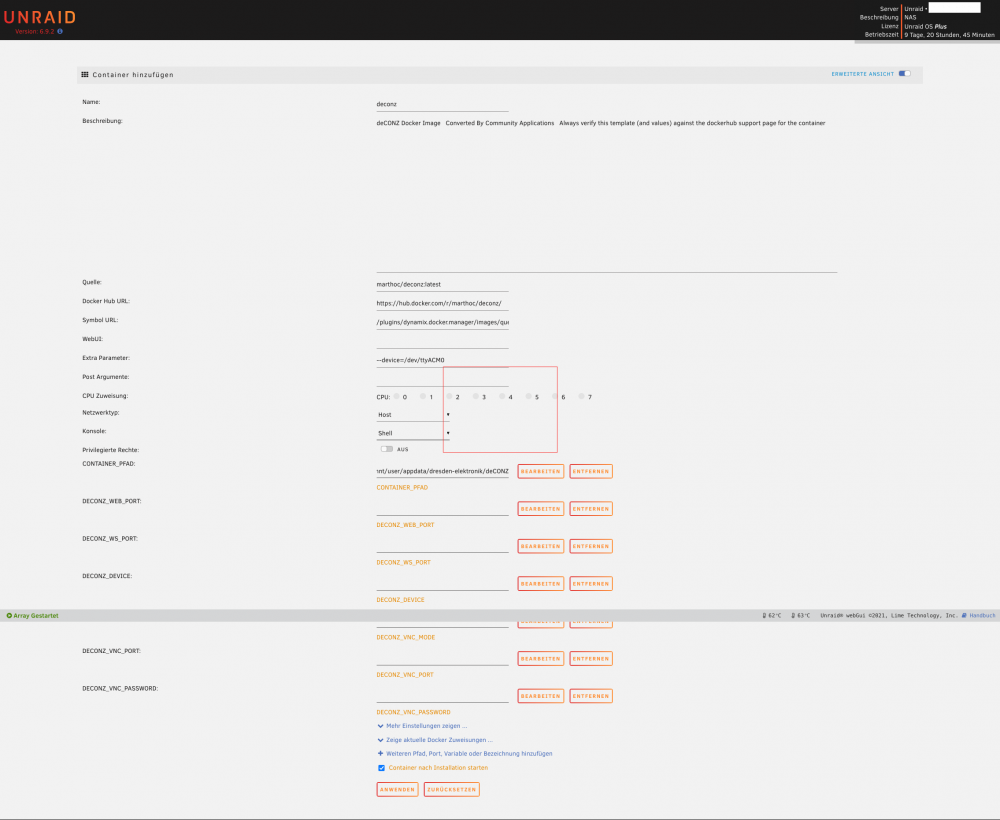
Task: Click the Anwenden button
Action: [x=397, y=789]
